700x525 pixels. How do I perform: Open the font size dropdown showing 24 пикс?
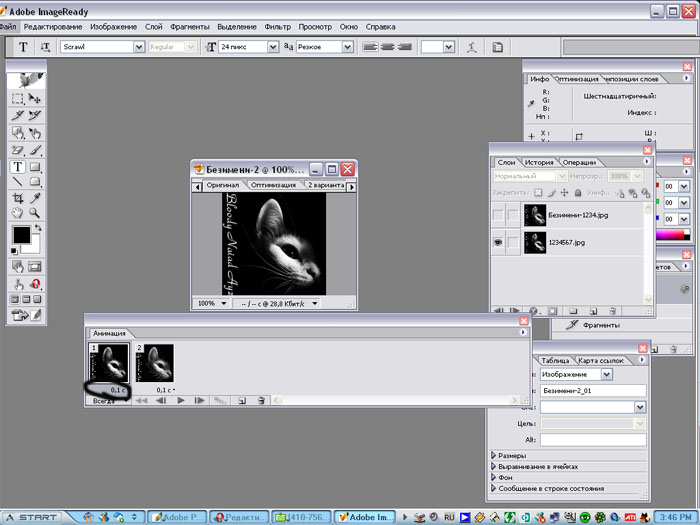click(273, 46)
